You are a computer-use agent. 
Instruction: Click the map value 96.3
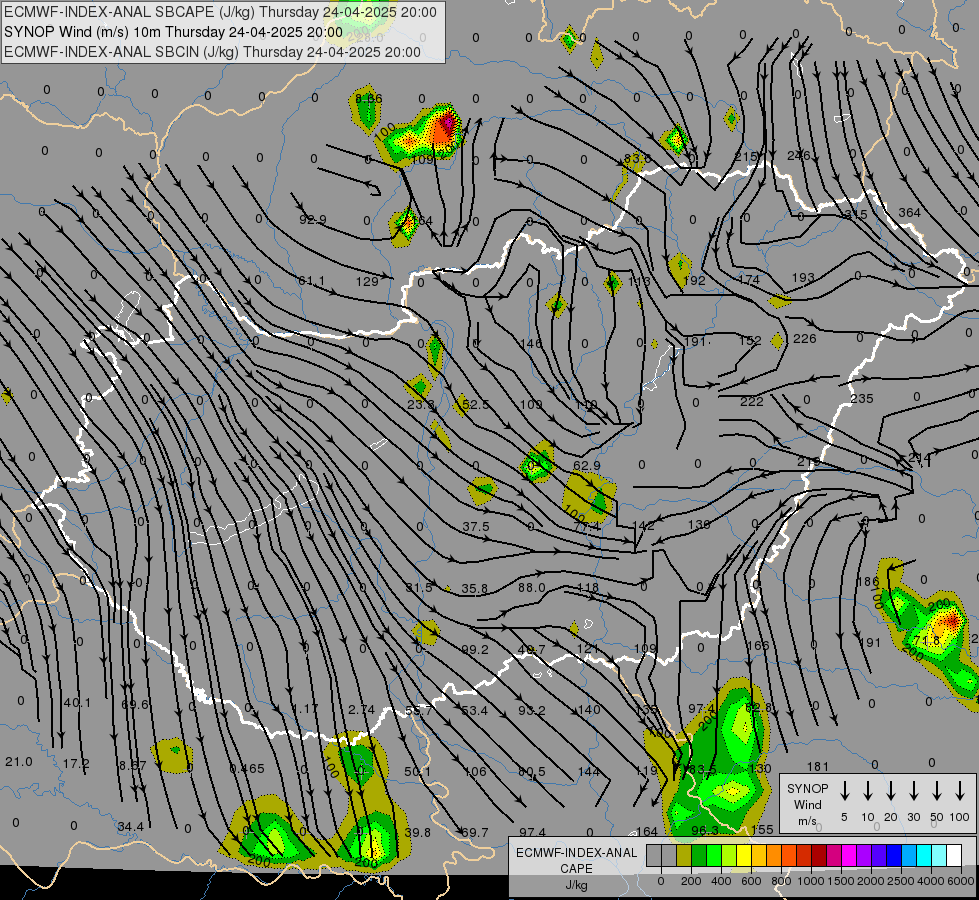705,831
